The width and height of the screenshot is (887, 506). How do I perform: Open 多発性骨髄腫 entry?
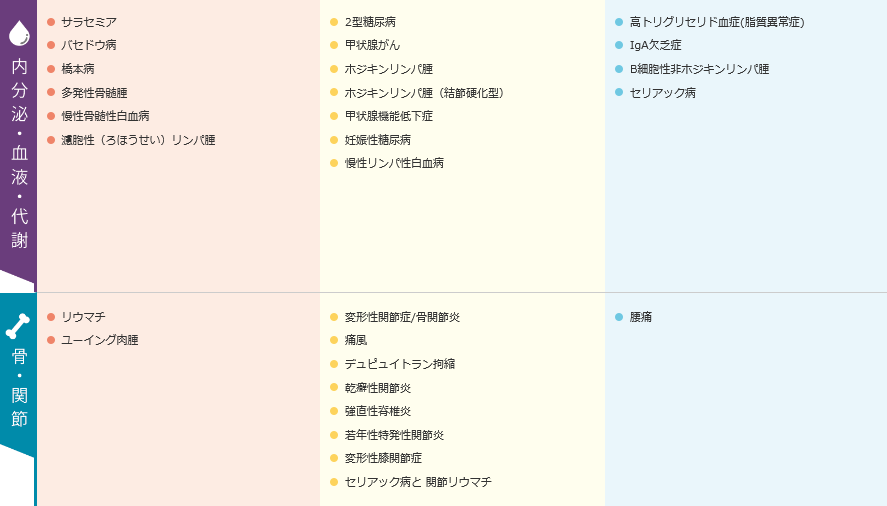[x=94, y=93]
